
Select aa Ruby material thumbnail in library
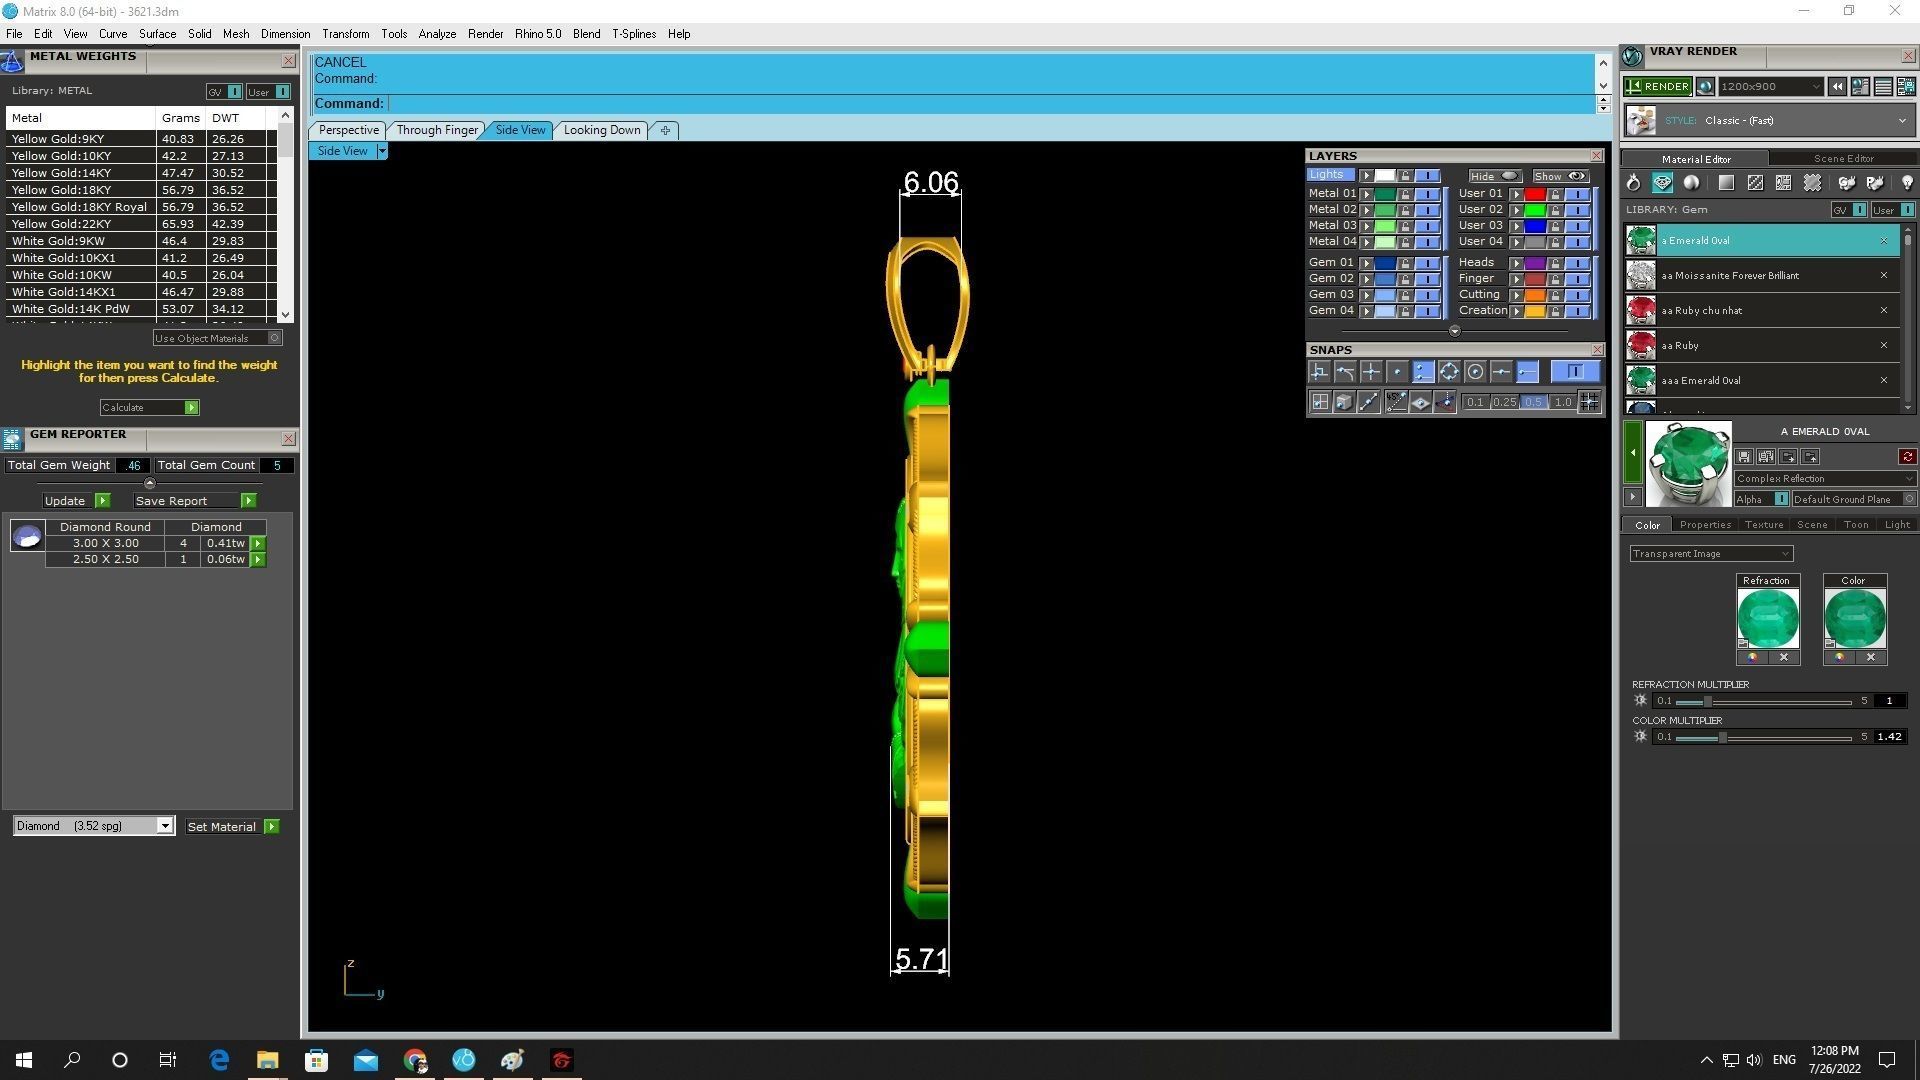click(x=1640, y=345)
